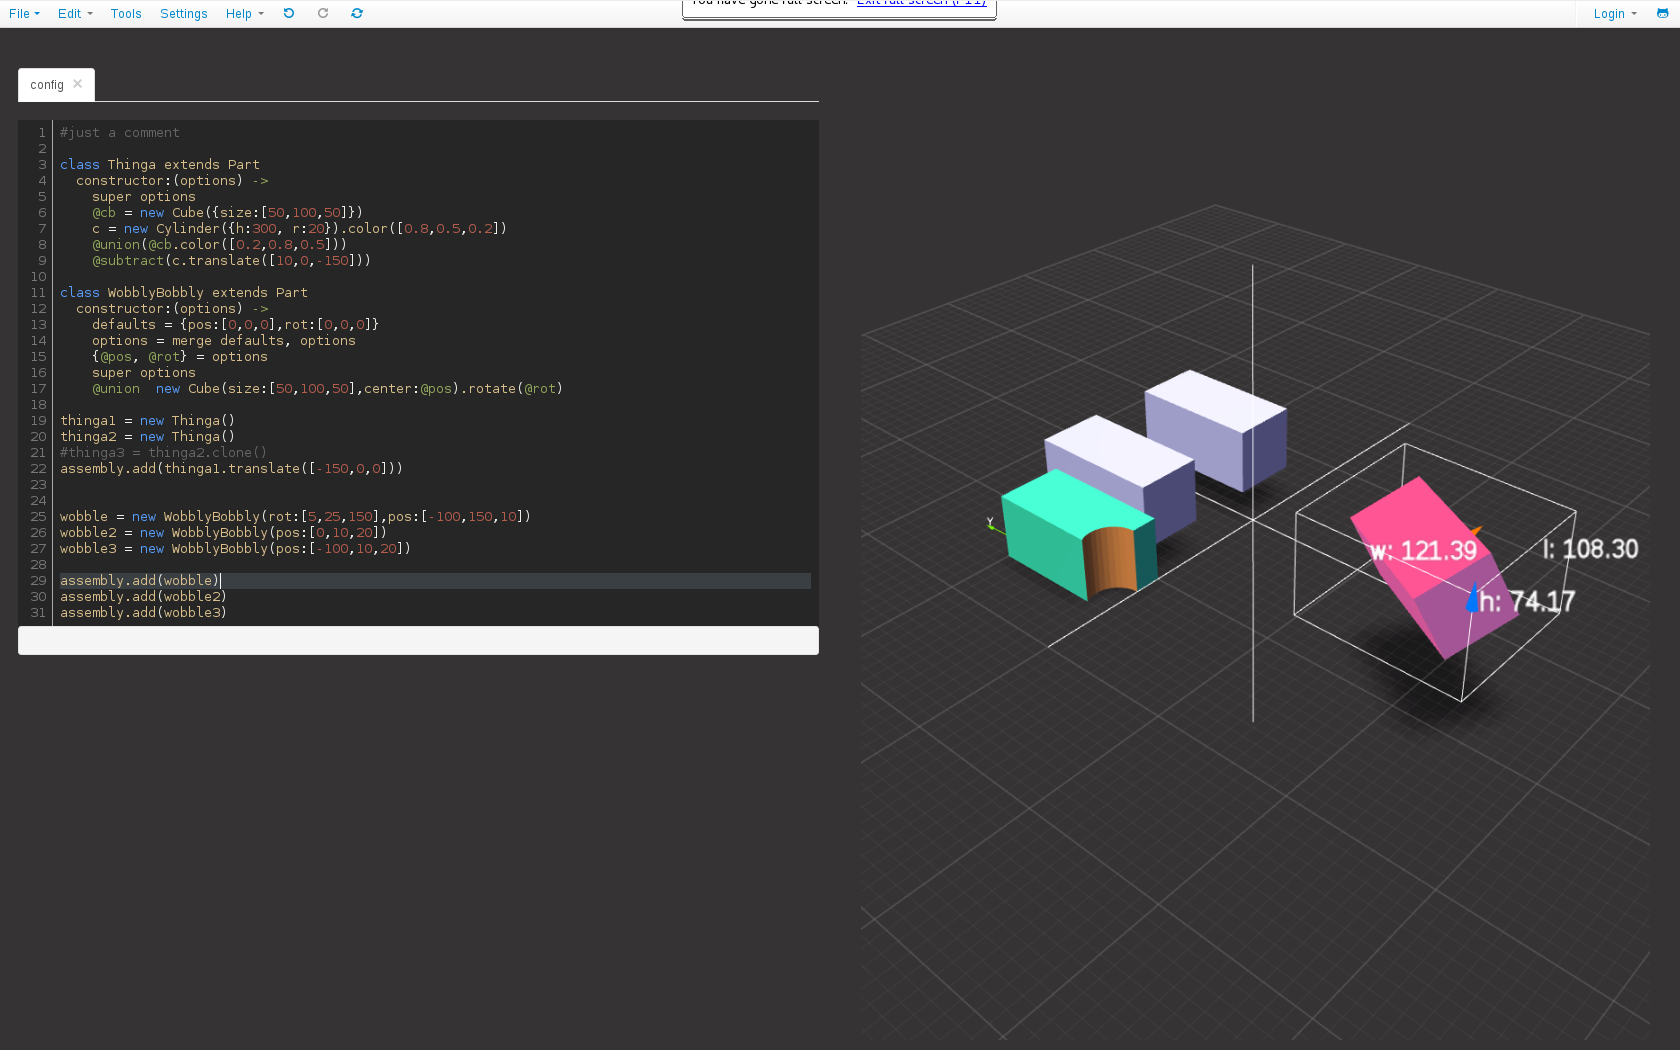This screenshot has width=1680, height=1050.
Task: Open the File dropdown menu
Action: tap(24, 13)
